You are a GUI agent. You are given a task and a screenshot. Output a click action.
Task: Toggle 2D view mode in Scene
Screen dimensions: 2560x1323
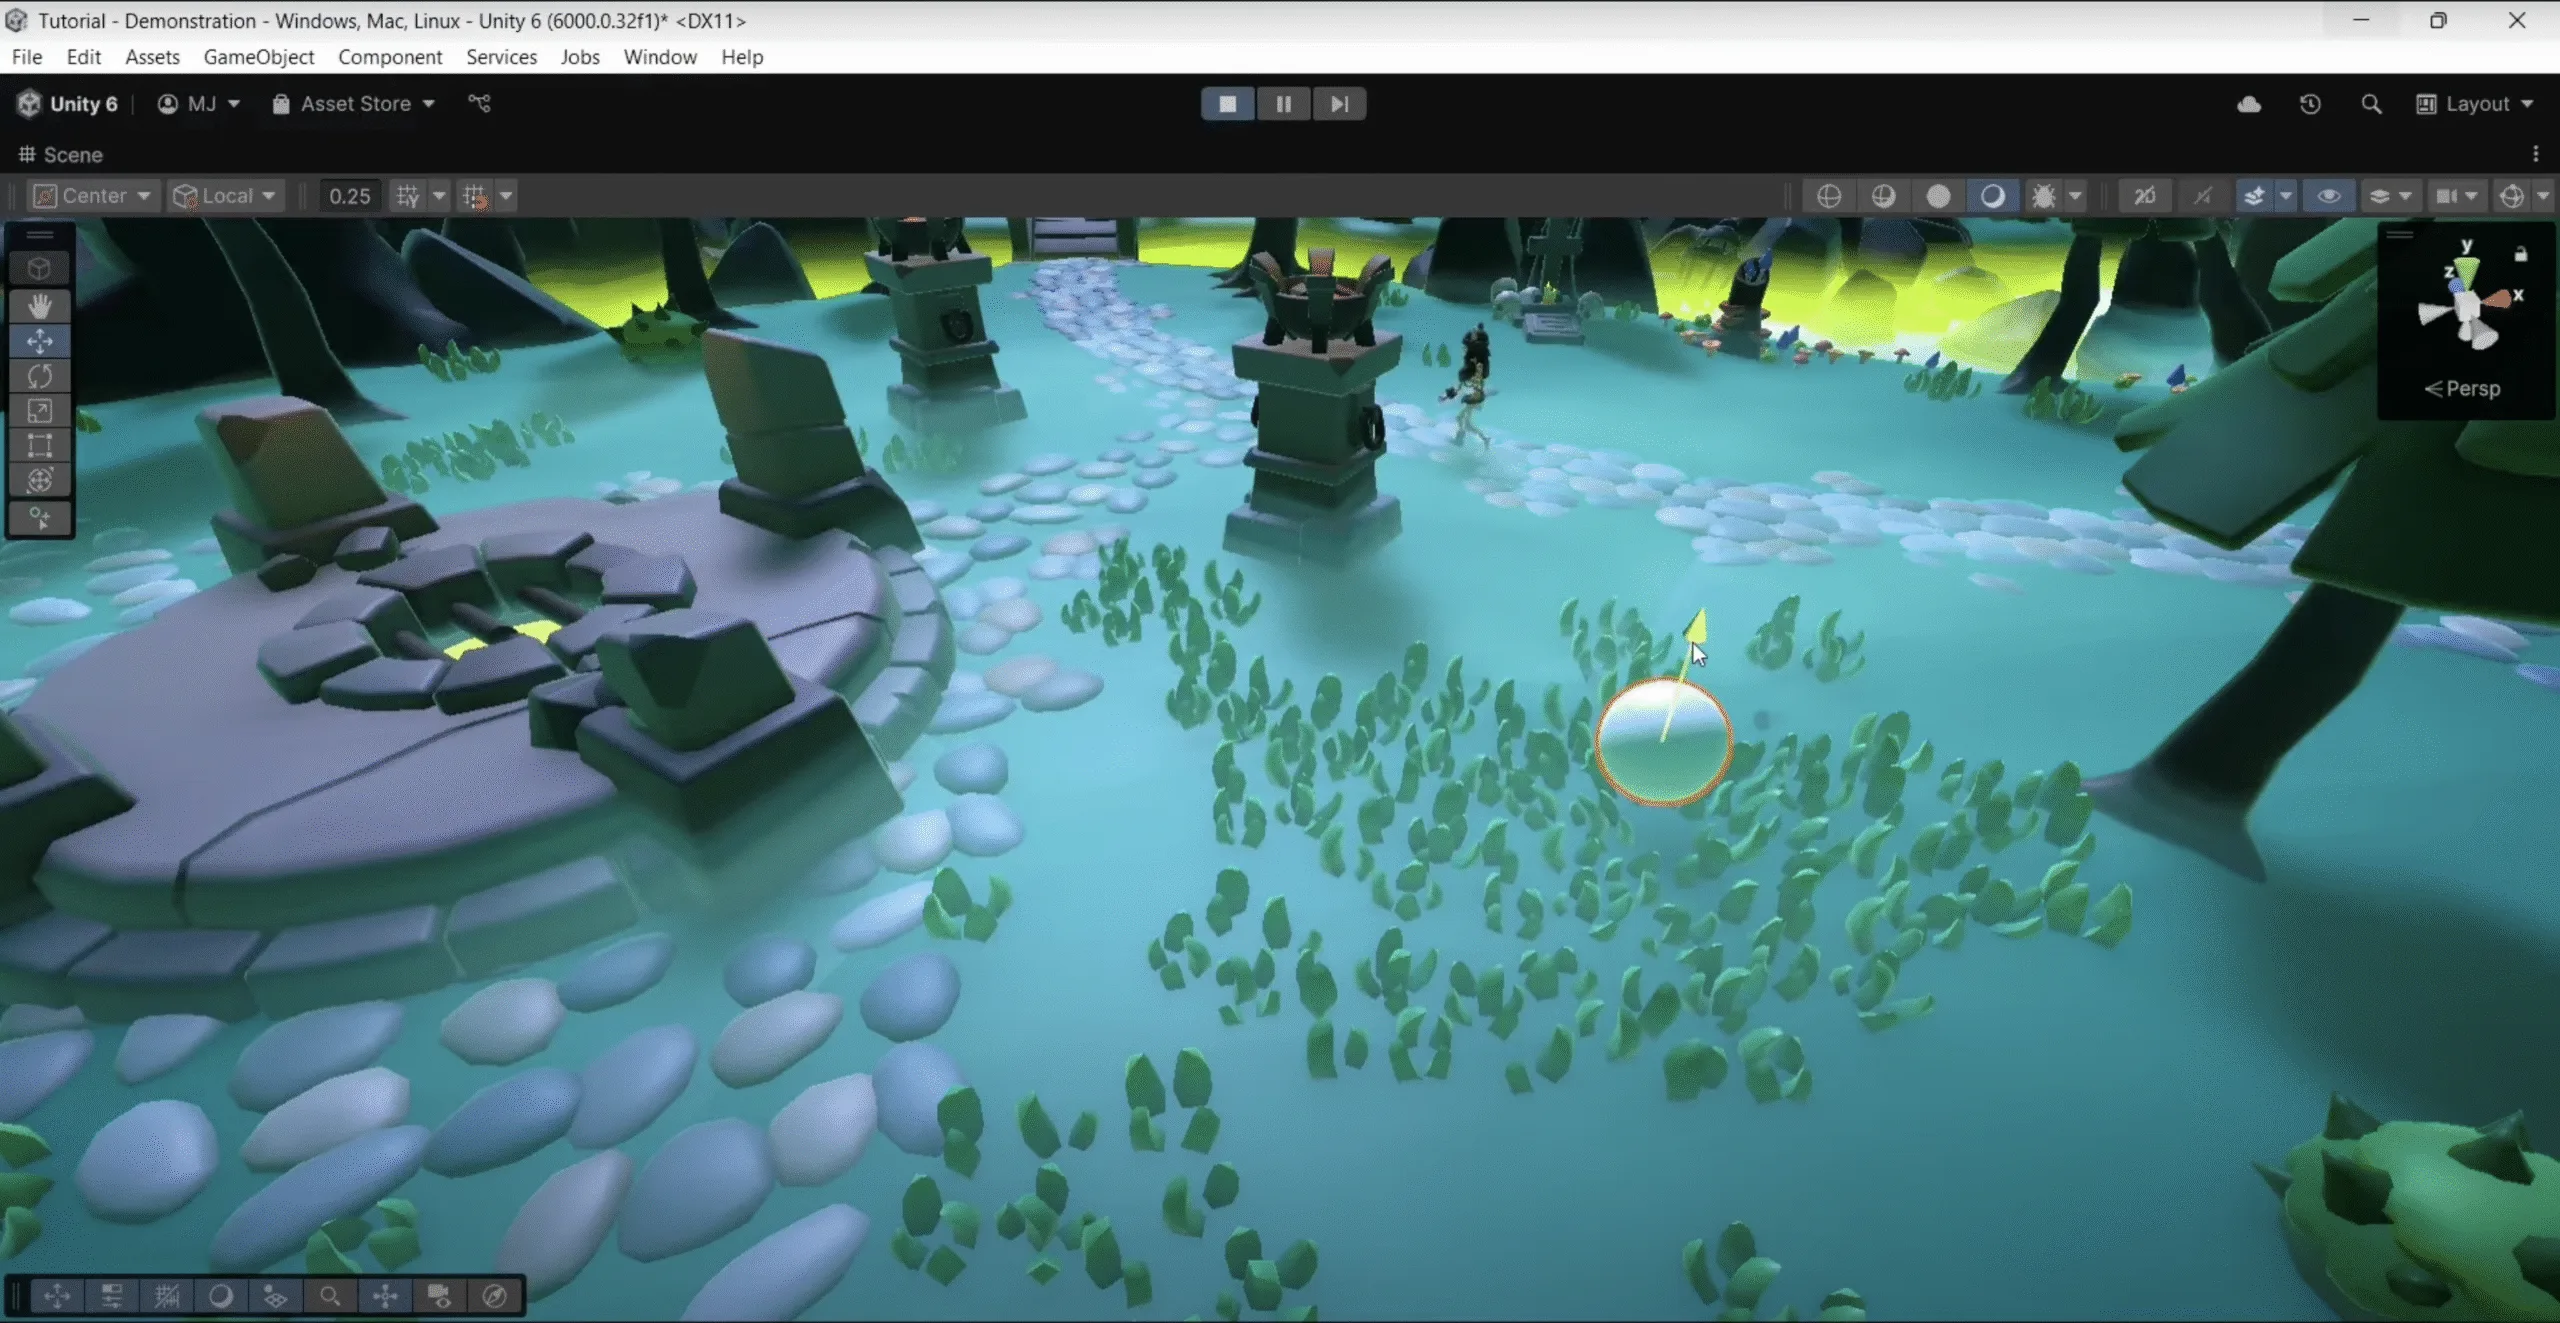(2144, 196)
